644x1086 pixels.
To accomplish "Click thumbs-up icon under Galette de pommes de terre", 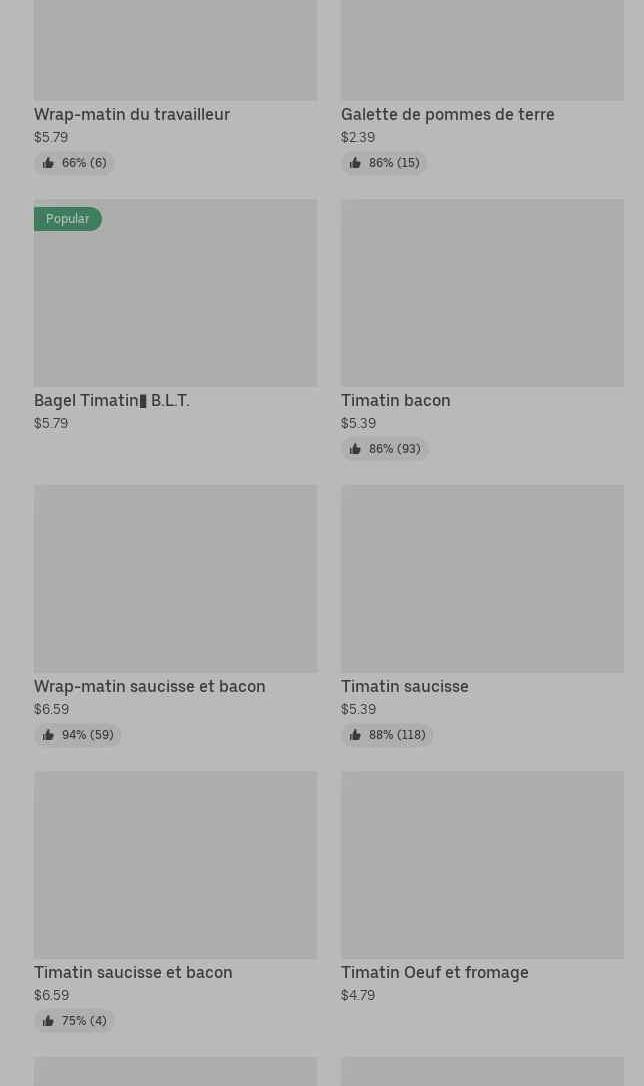I will point(355,163).
